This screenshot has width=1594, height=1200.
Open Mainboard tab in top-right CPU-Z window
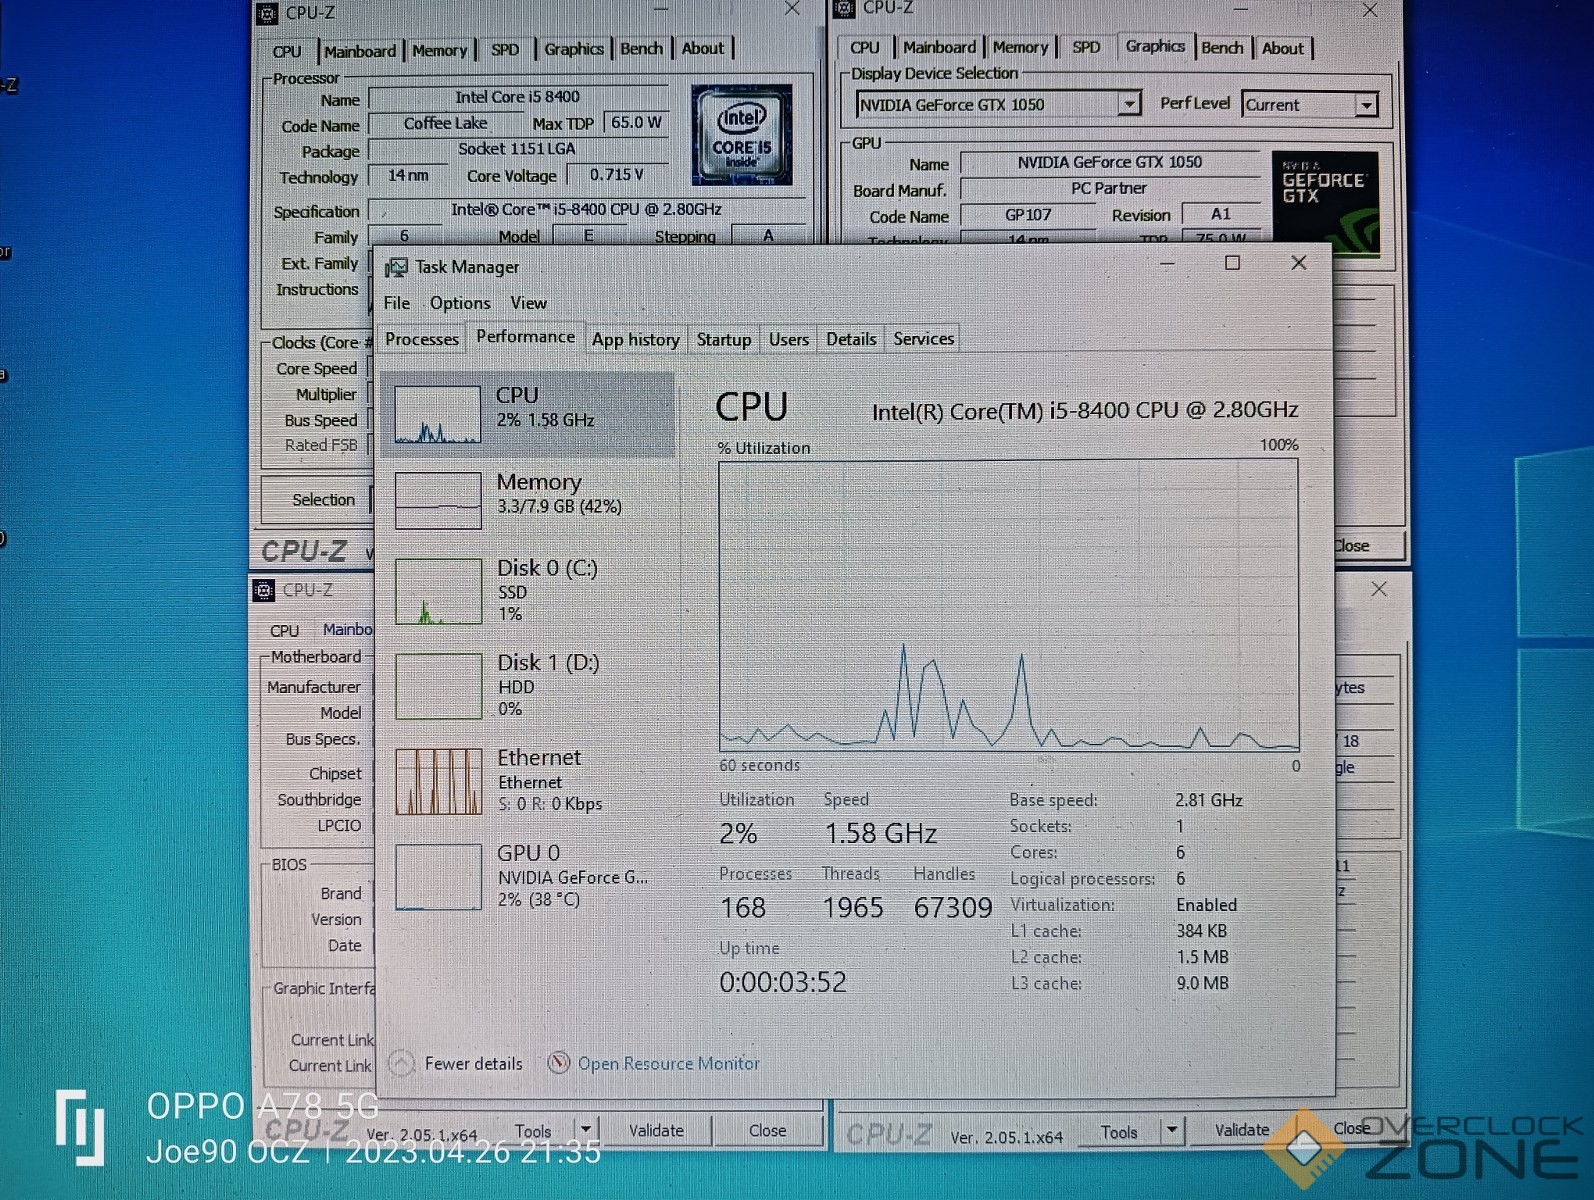[939, 47]
